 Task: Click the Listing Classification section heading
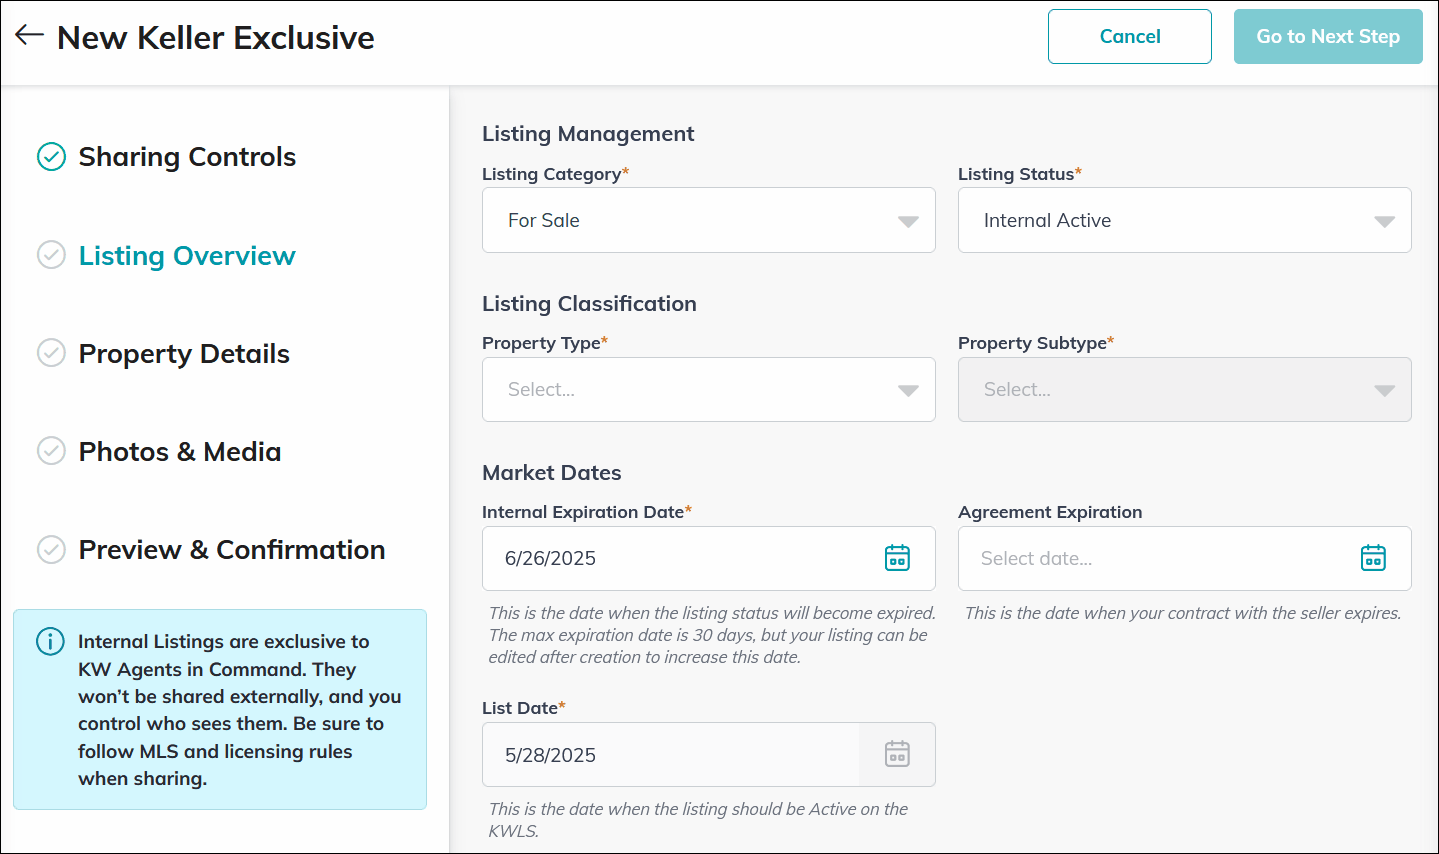(x=589, y=304)
